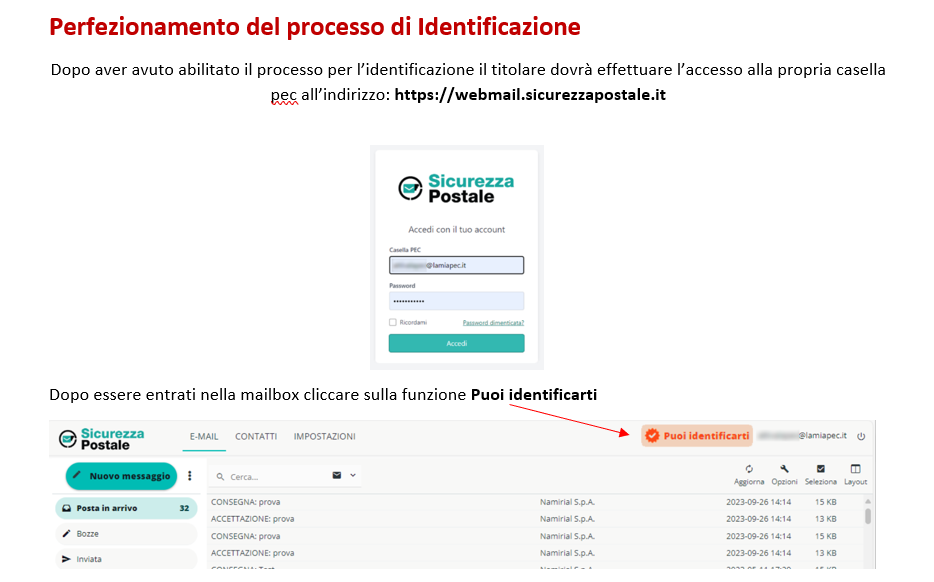Click the Sicurezza Postale logo in mailbox header
The height and width of the screenshot is (582, 934).
[x=102, y=439]
